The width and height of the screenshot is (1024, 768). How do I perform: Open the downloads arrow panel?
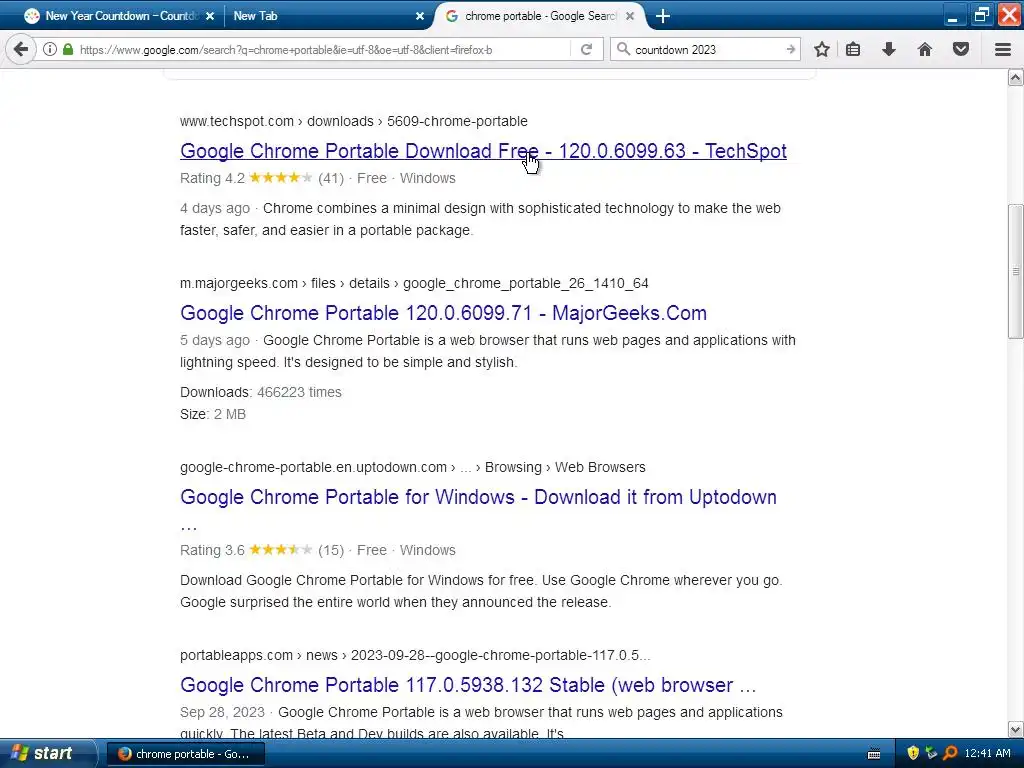(x=889, y=49)
